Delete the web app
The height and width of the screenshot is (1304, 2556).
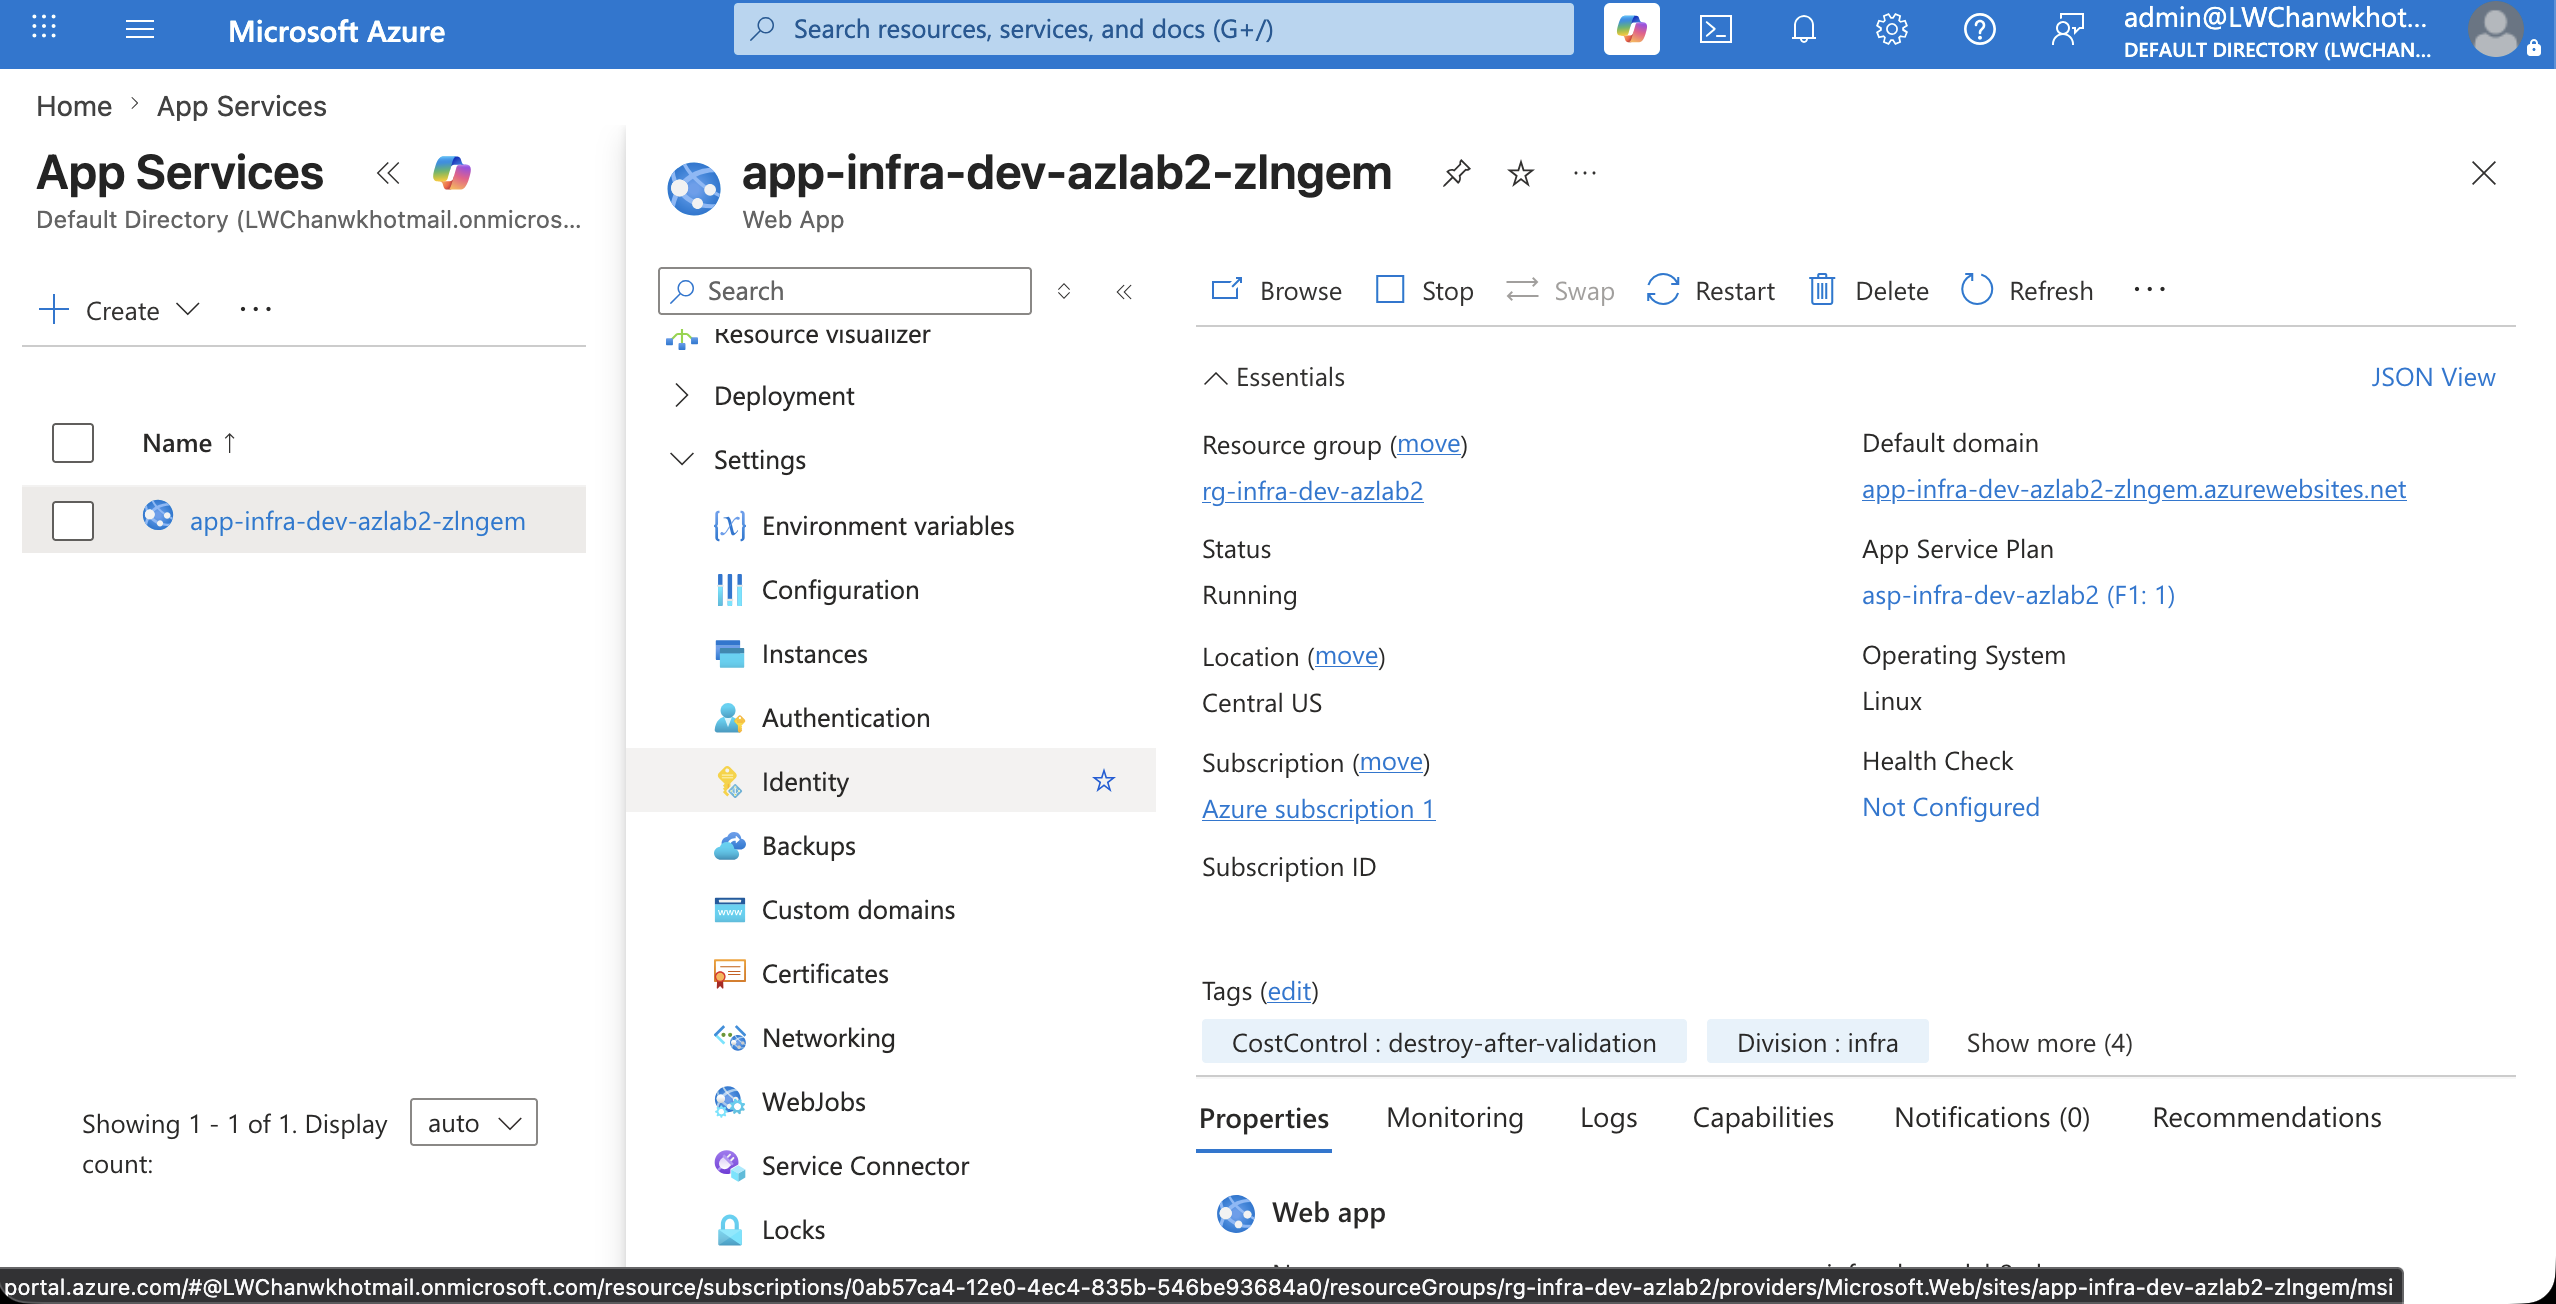(x=1868, y=291)
